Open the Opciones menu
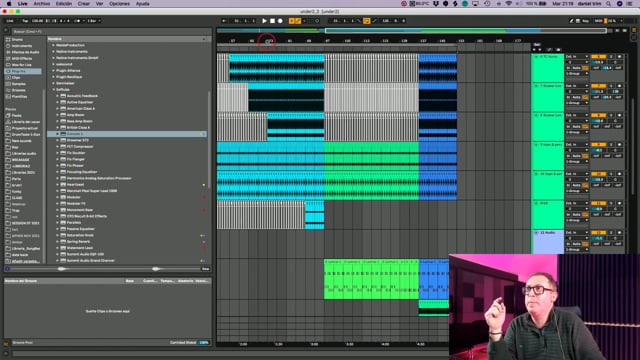Screen dimensions: 640x360 click(119, 4)
